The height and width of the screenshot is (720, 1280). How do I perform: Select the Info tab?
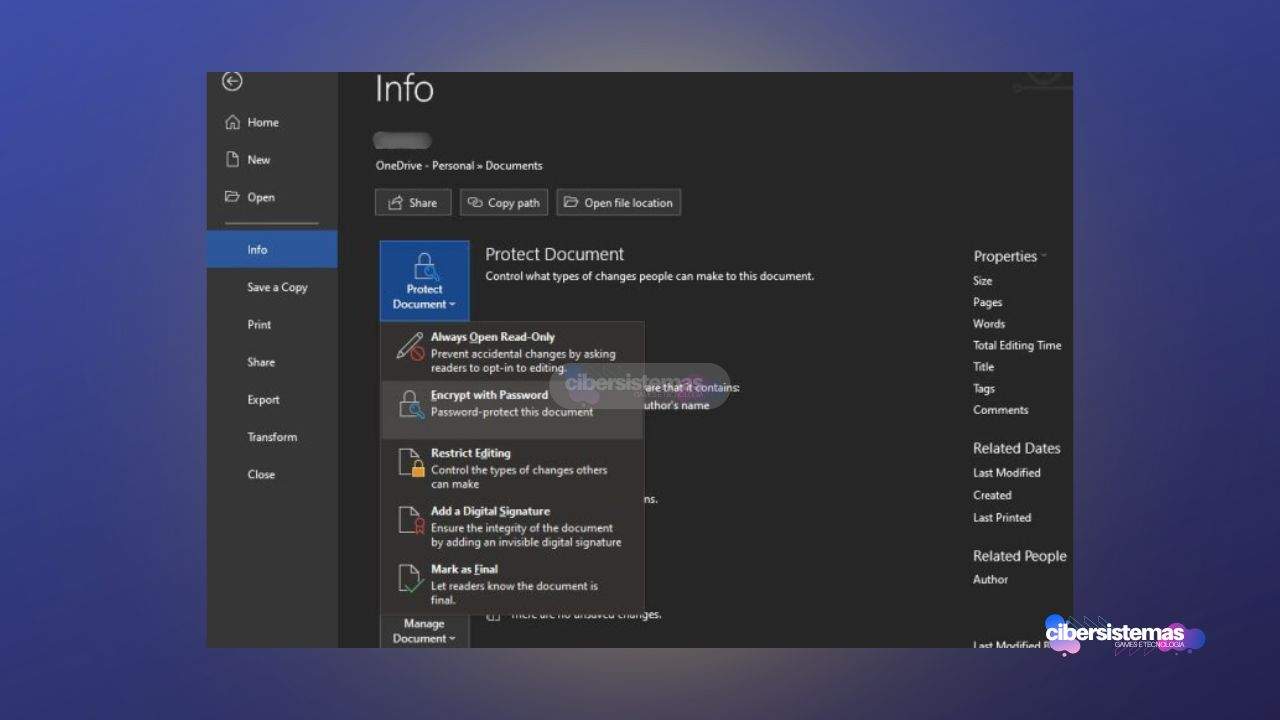[272, 250]
